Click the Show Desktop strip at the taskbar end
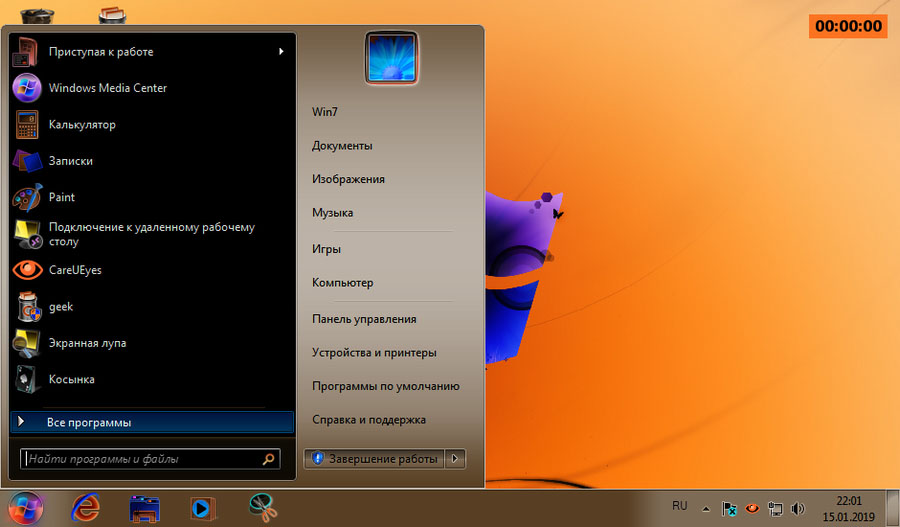Screen dimensions: 900x527 pyautogui.click(x=893, y=508)
